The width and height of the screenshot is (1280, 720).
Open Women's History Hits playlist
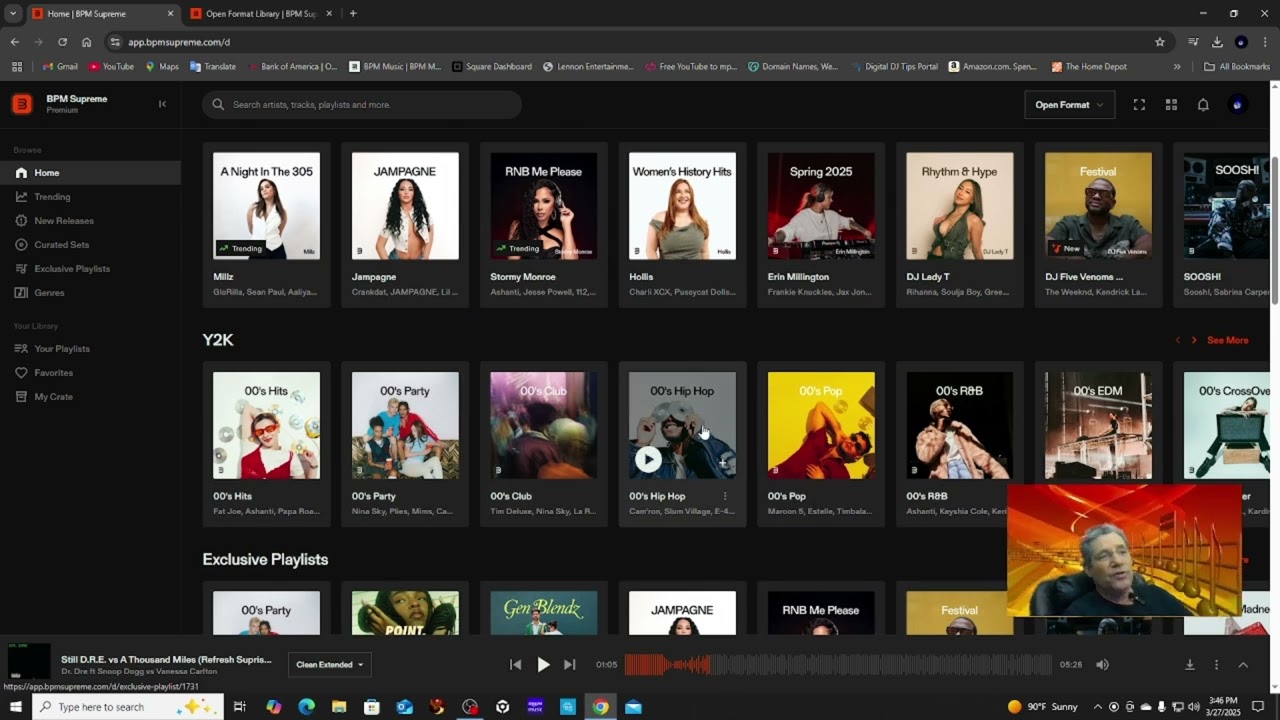tap(682, 206)
